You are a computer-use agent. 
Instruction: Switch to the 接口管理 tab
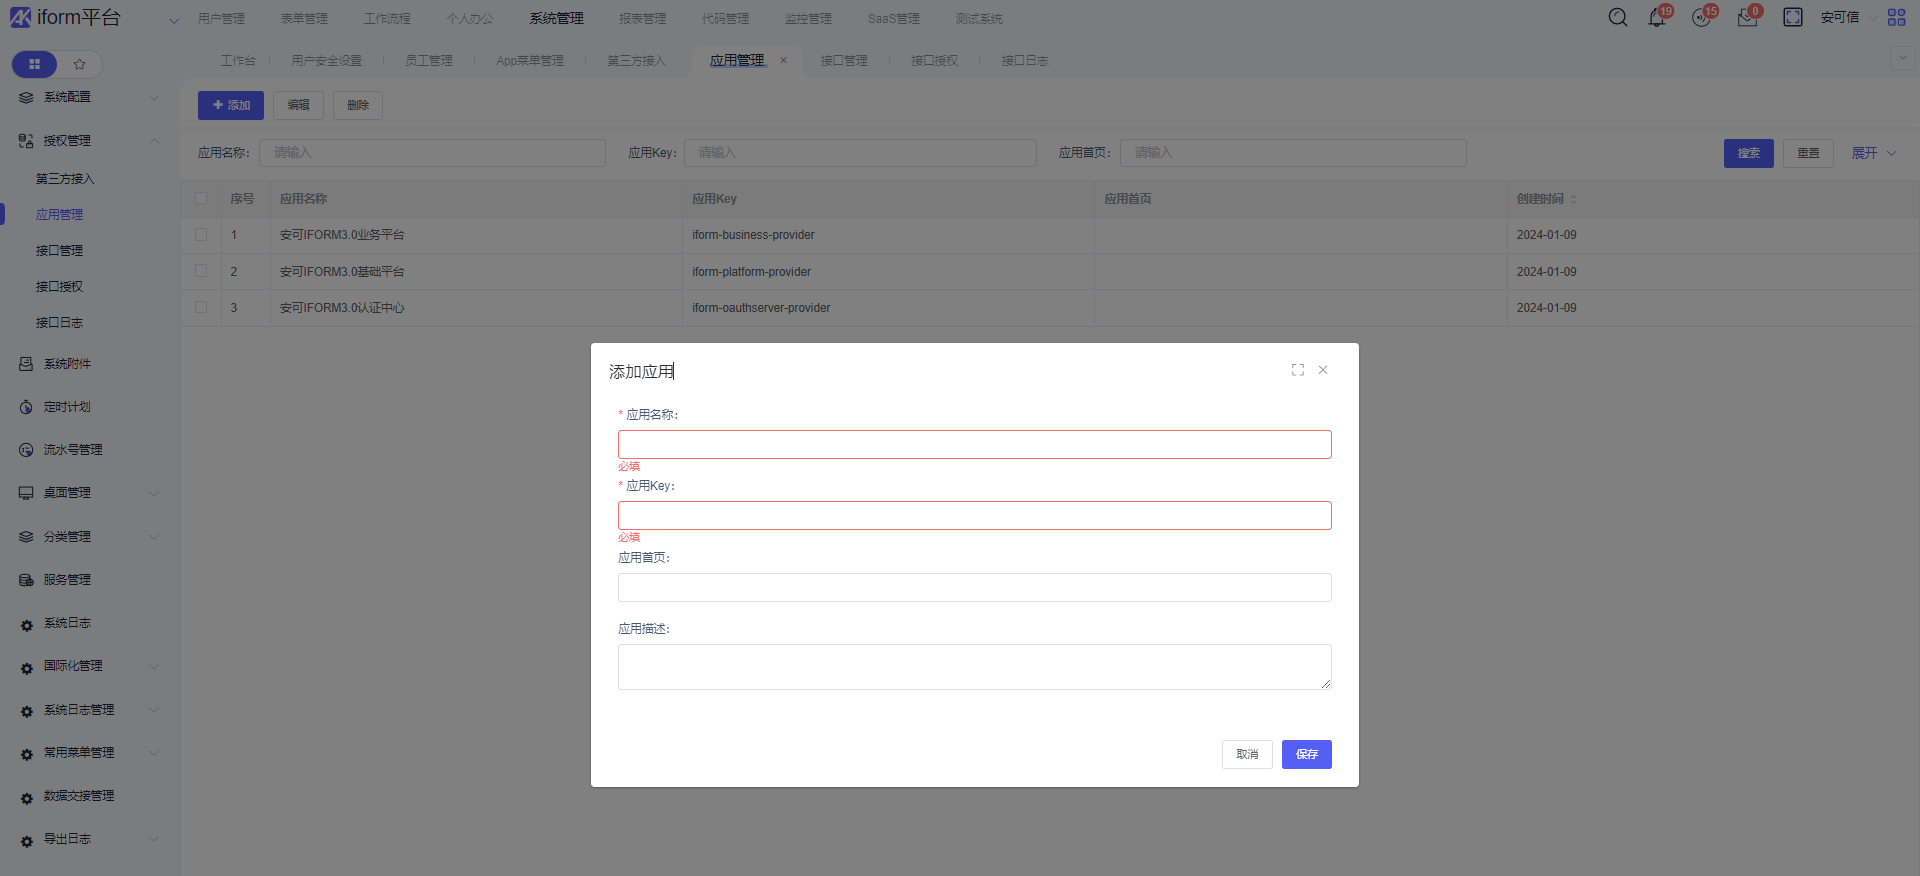point(844,61)
